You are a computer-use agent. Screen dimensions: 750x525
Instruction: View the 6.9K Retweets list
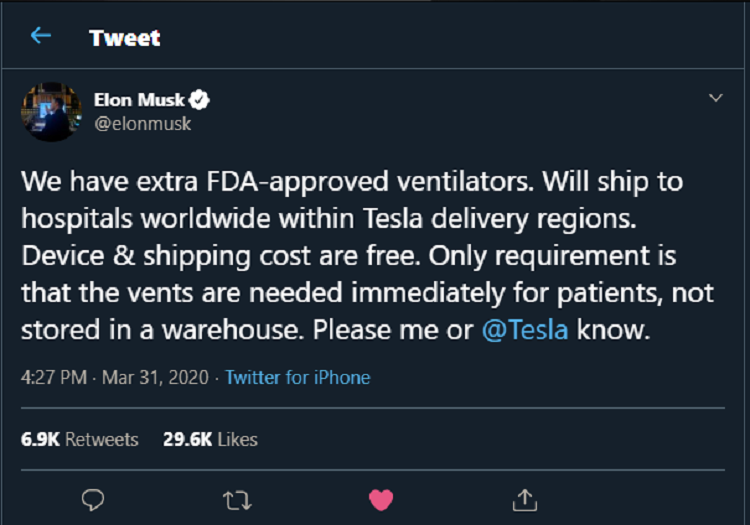80,439
